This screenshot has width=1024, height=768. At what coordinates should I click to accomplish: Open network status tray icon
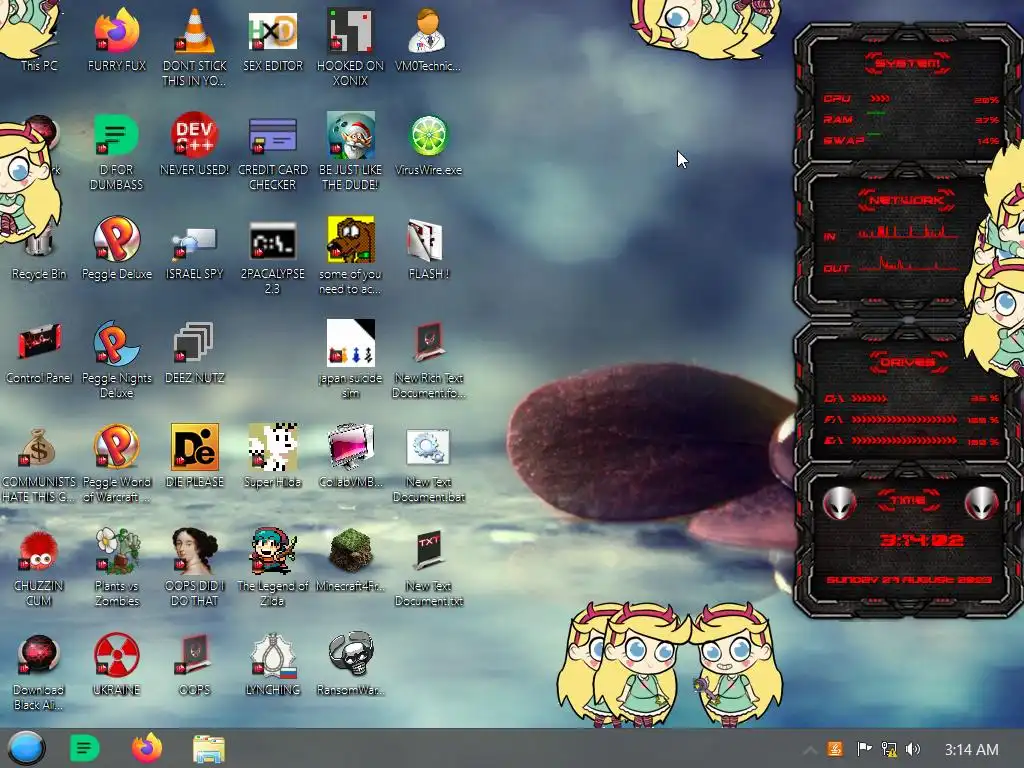[889, 749]
